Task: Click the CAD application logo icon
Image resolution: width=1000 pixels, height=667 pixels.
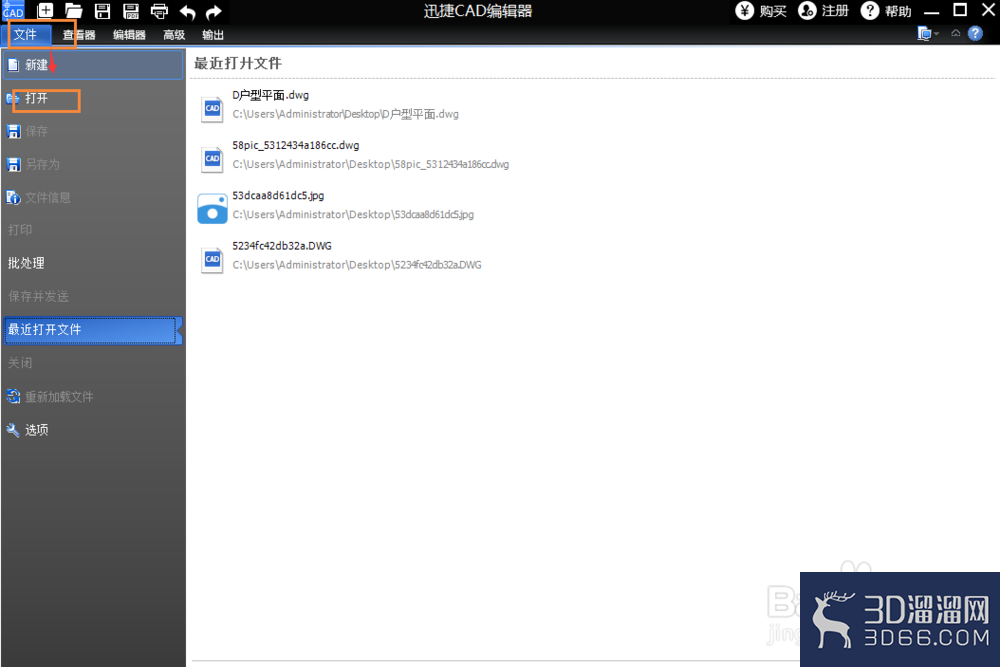Action: coord(13,10)
